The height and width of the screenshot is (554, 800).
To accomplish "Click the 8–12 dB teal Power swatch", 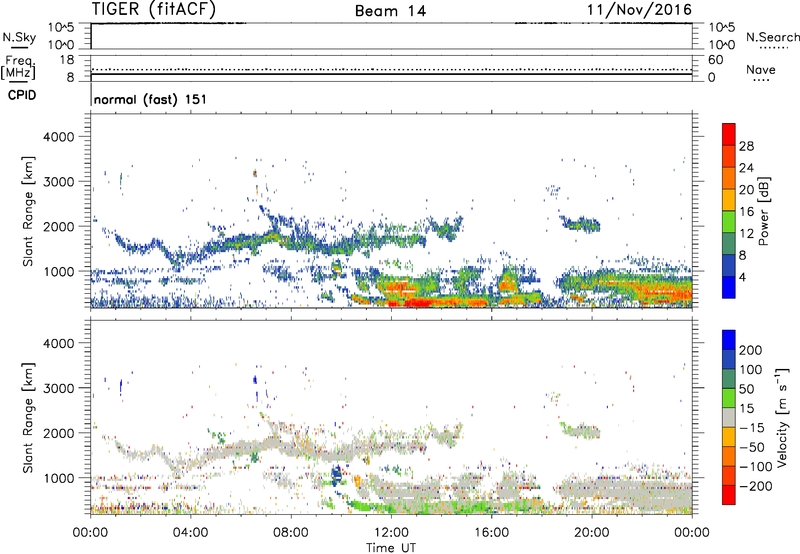I will 729,244.
